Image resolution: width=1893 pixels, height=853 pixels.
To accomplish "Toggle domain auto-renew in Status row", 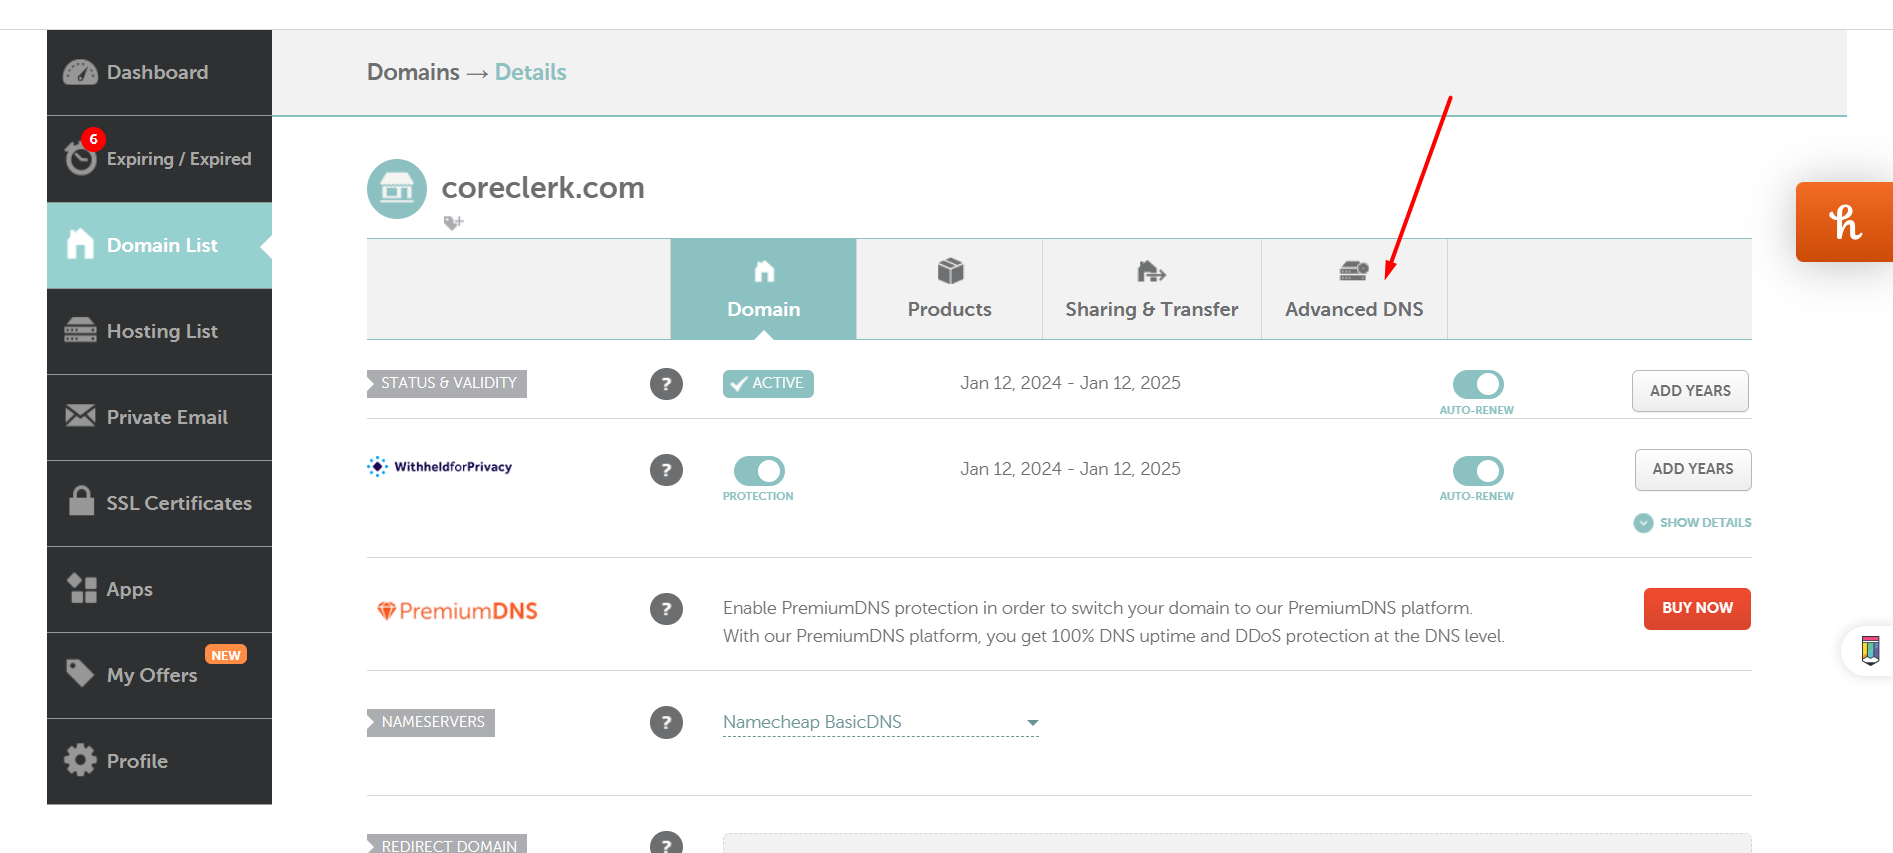I will pyautogui.click(x=1478, y=384).
